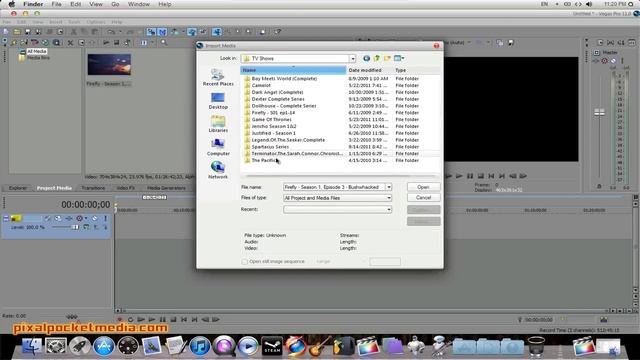Screen dimensions: 640x360
Task: Sort files by Name column
Action: (x=293, y=70)
